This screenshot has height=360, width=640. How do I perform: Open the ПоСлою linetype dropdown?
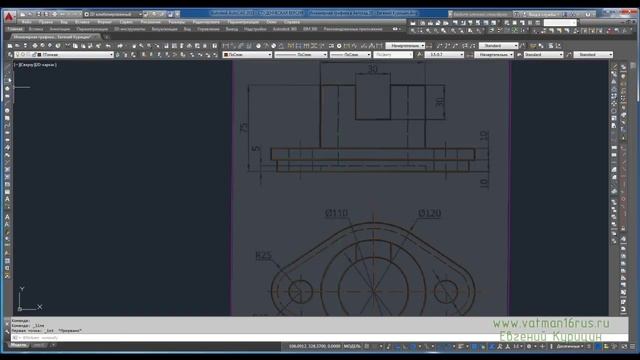tap(301, 54)
